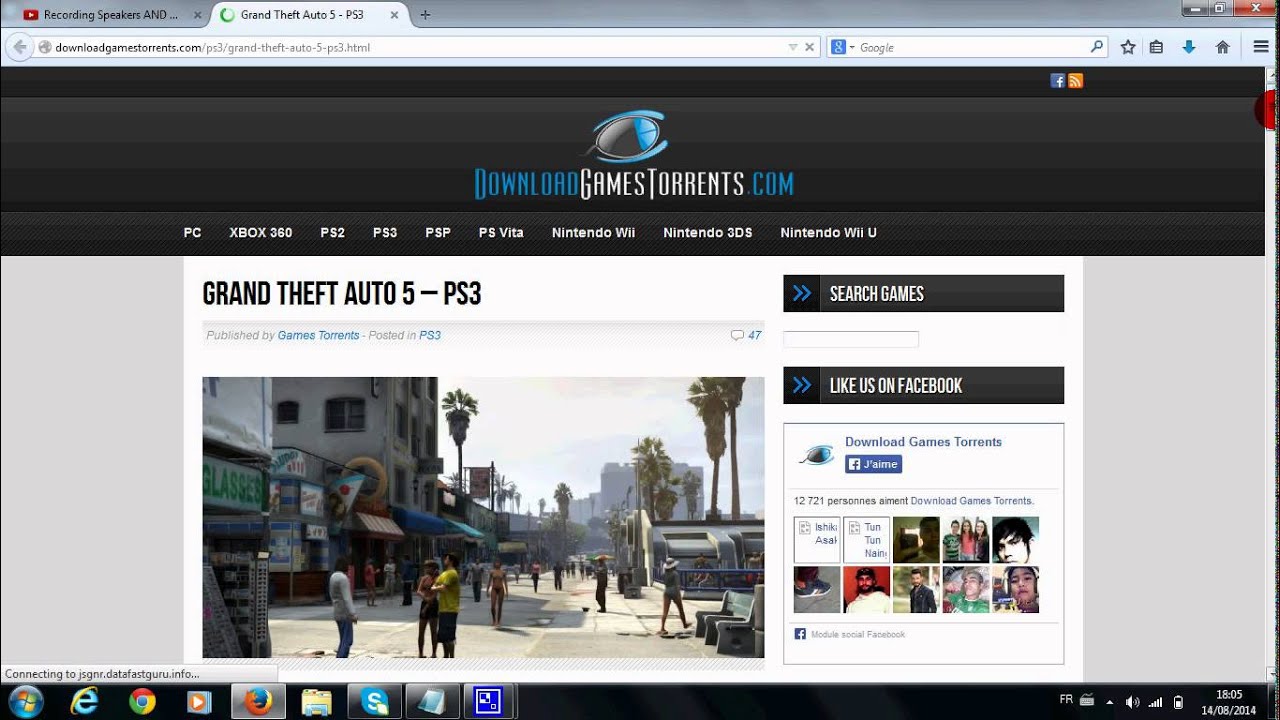The height and width of the screenshot is (720, 1280).
Task: Go back with the browser back arrow
Action: [20, 47]
